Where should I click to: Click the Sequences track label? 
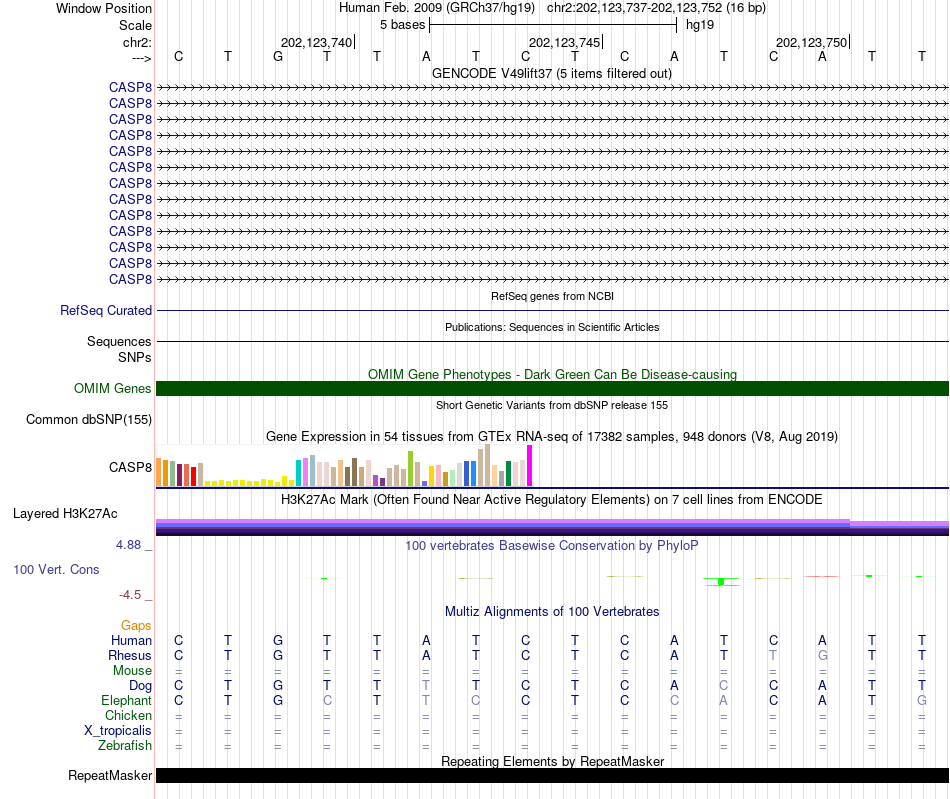(119, 341)
